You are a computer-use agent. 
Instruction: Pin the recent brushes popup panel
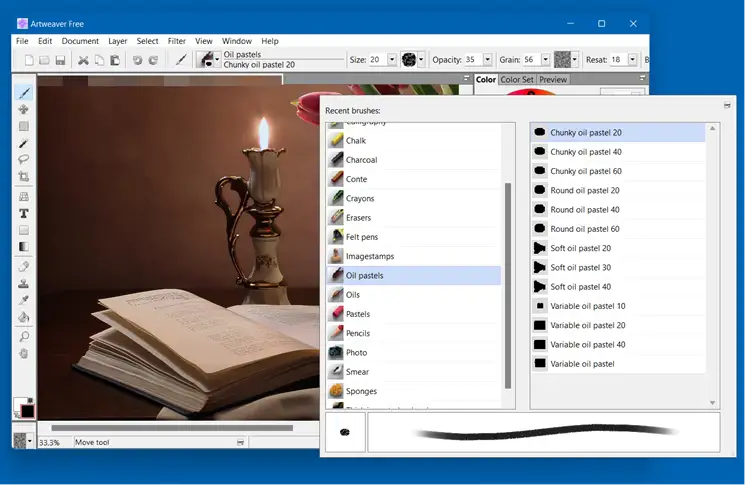tap(727, 105)
